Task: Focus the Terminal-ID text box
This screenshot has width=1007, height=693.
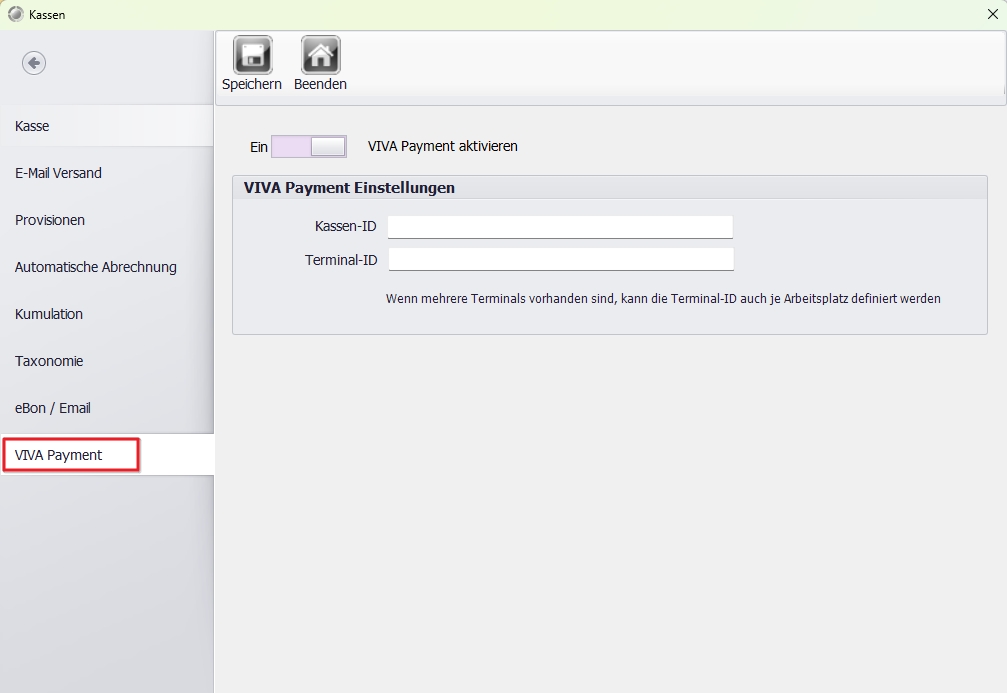Action: point(560,260)
